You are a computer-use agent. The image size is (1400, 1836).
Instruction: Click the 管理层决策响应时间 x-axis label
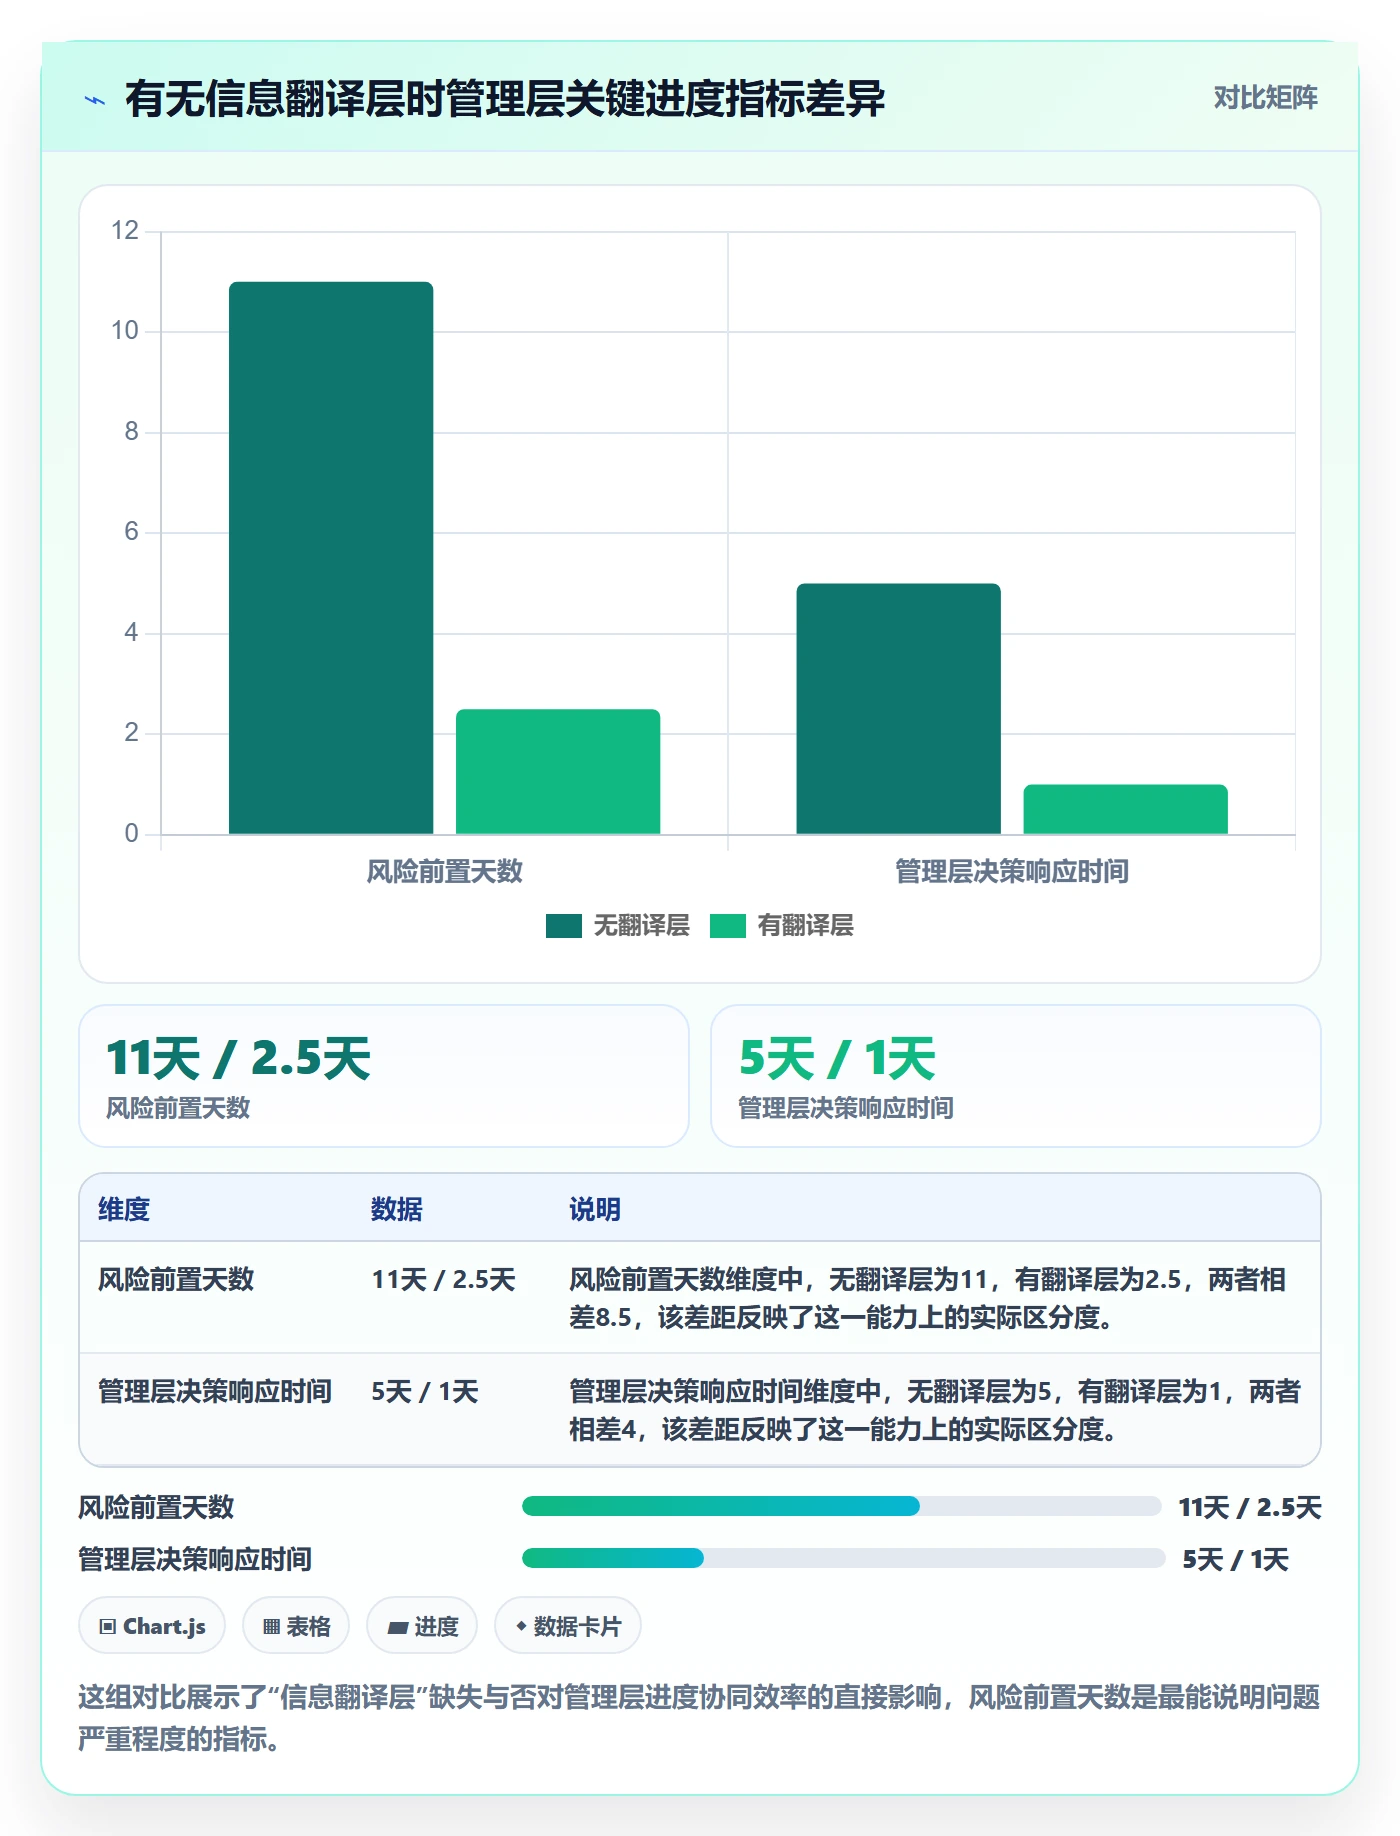[1012, 872]
